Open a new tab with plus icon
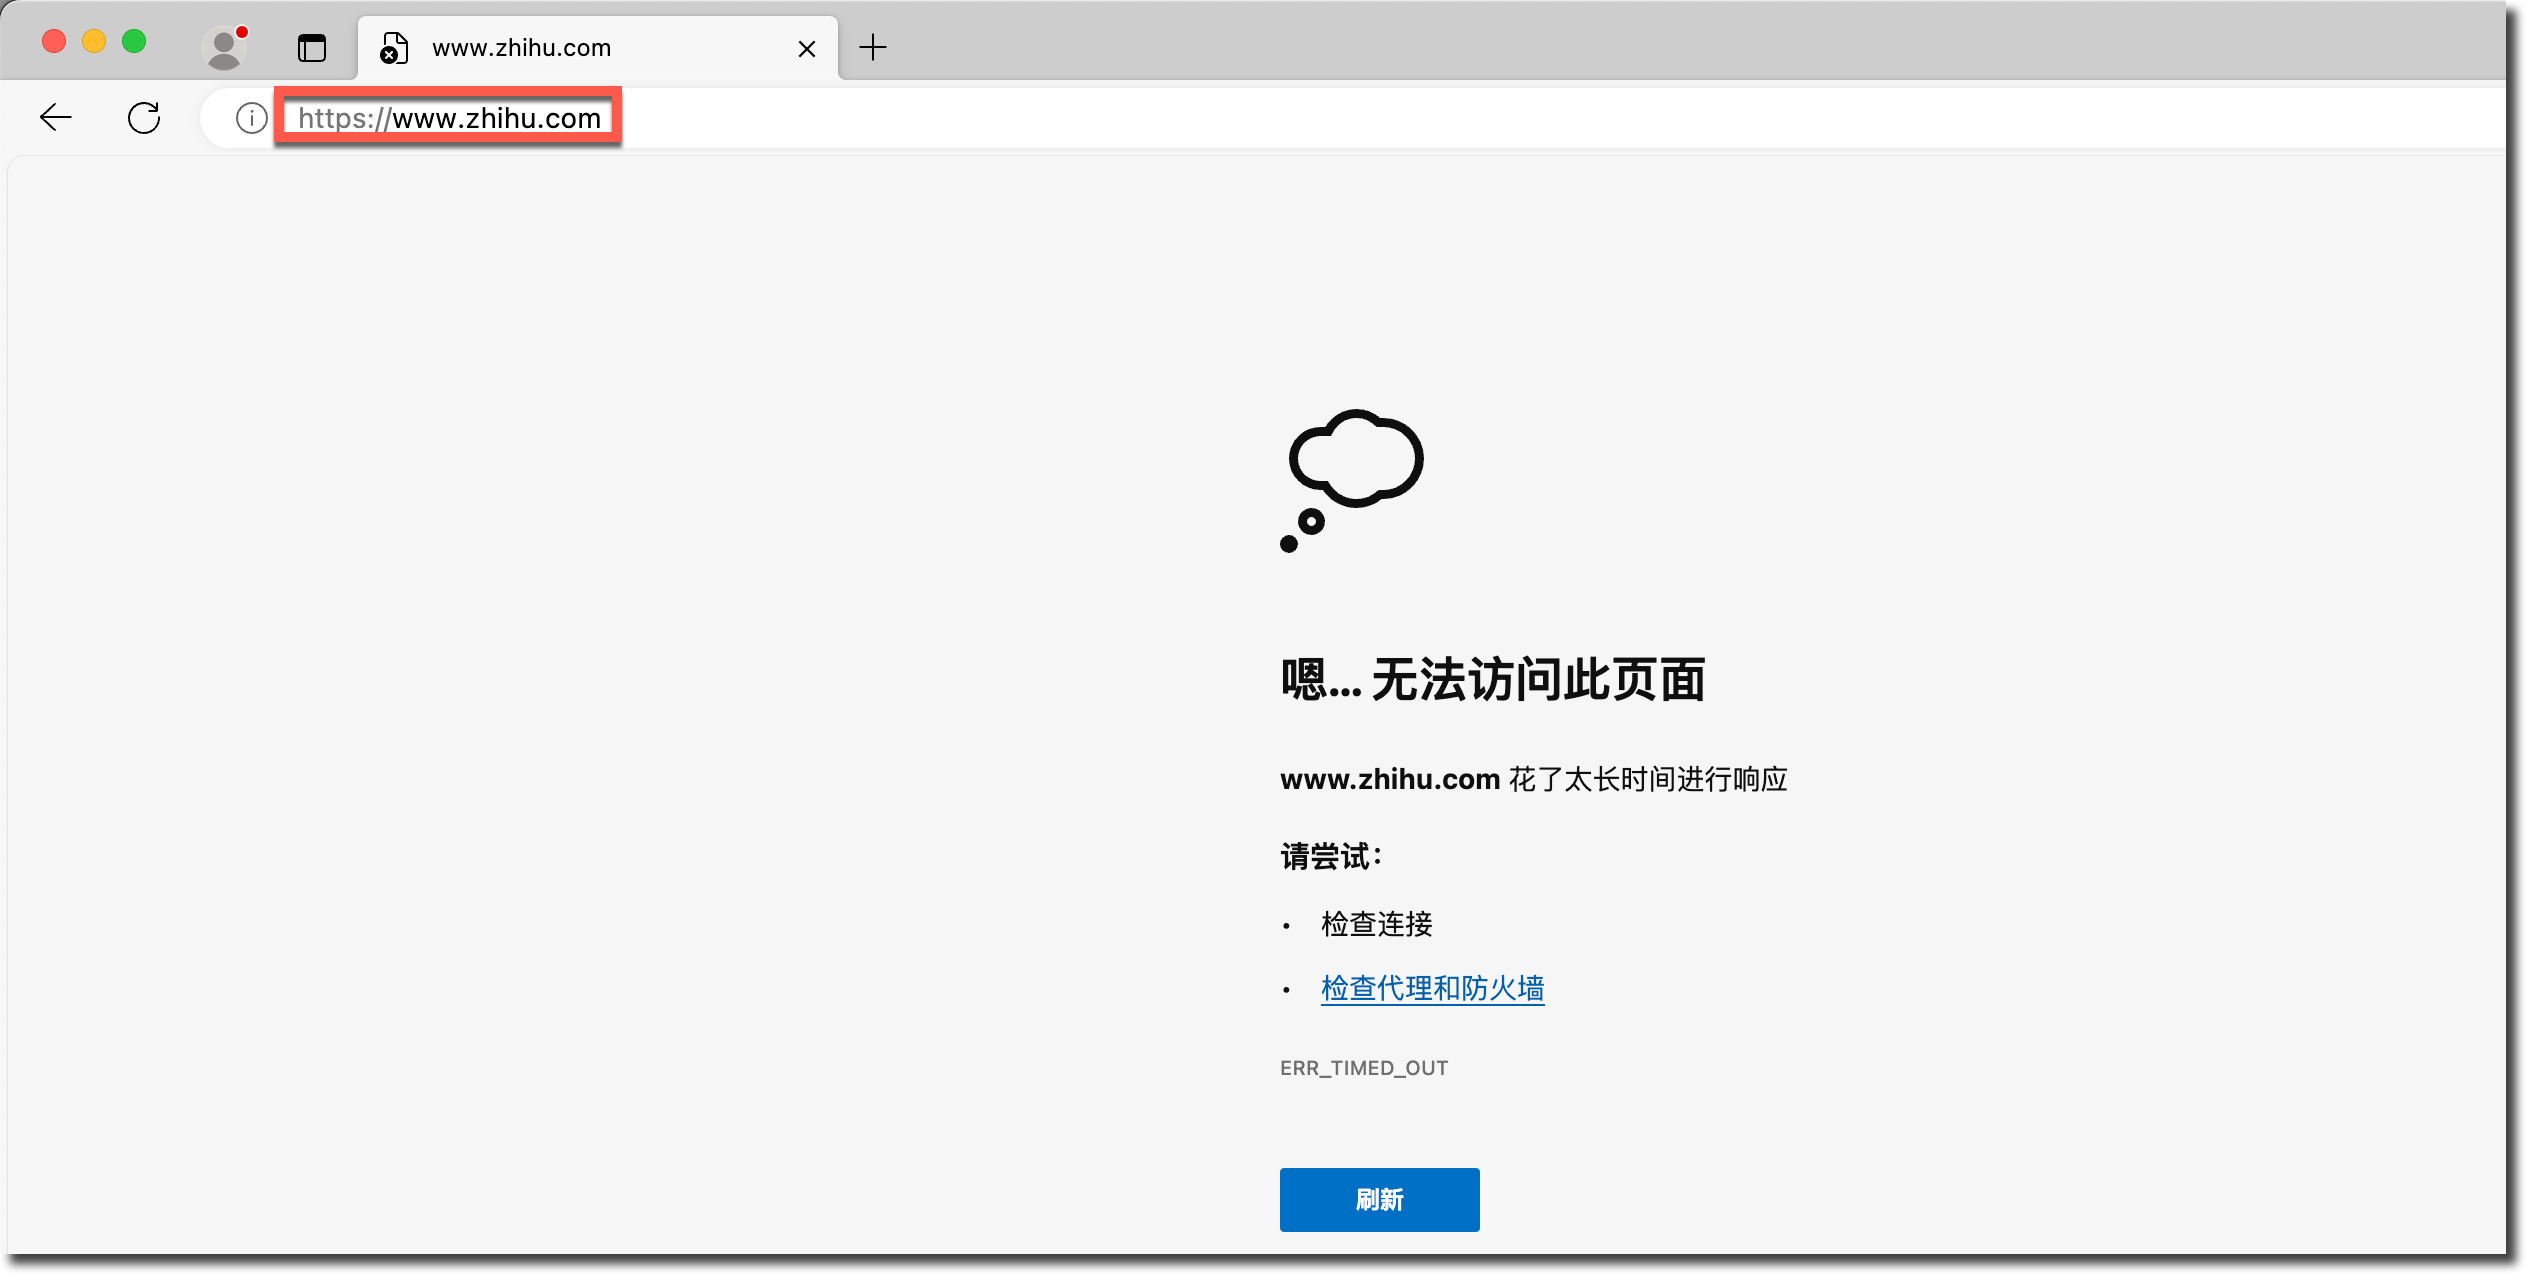Screen dimensions: 2526x1274 [x=873, y=47]
